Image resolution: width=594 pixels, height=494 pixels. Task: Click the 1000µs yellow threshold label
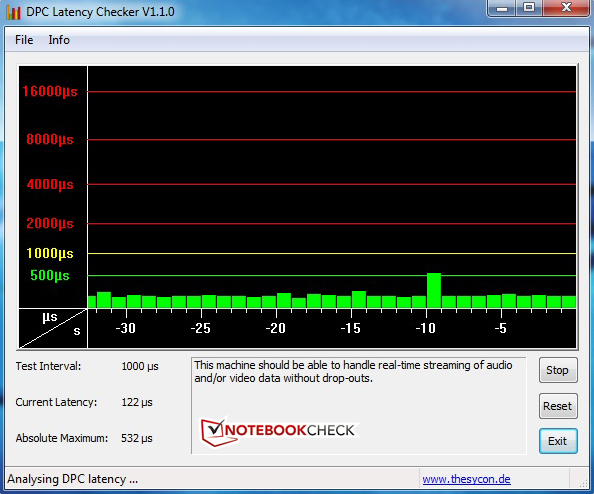(x=50, y=253)
